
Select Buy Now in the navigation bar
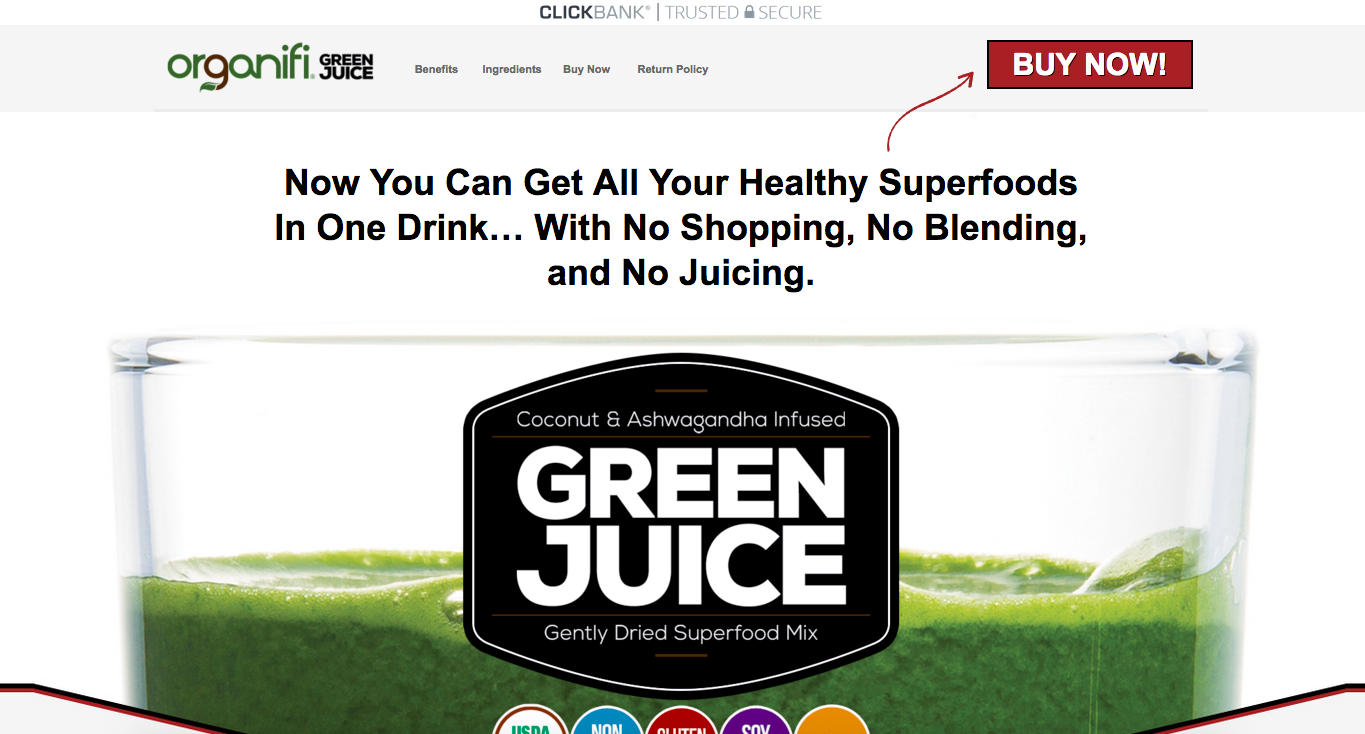click(x=586, y=69)
